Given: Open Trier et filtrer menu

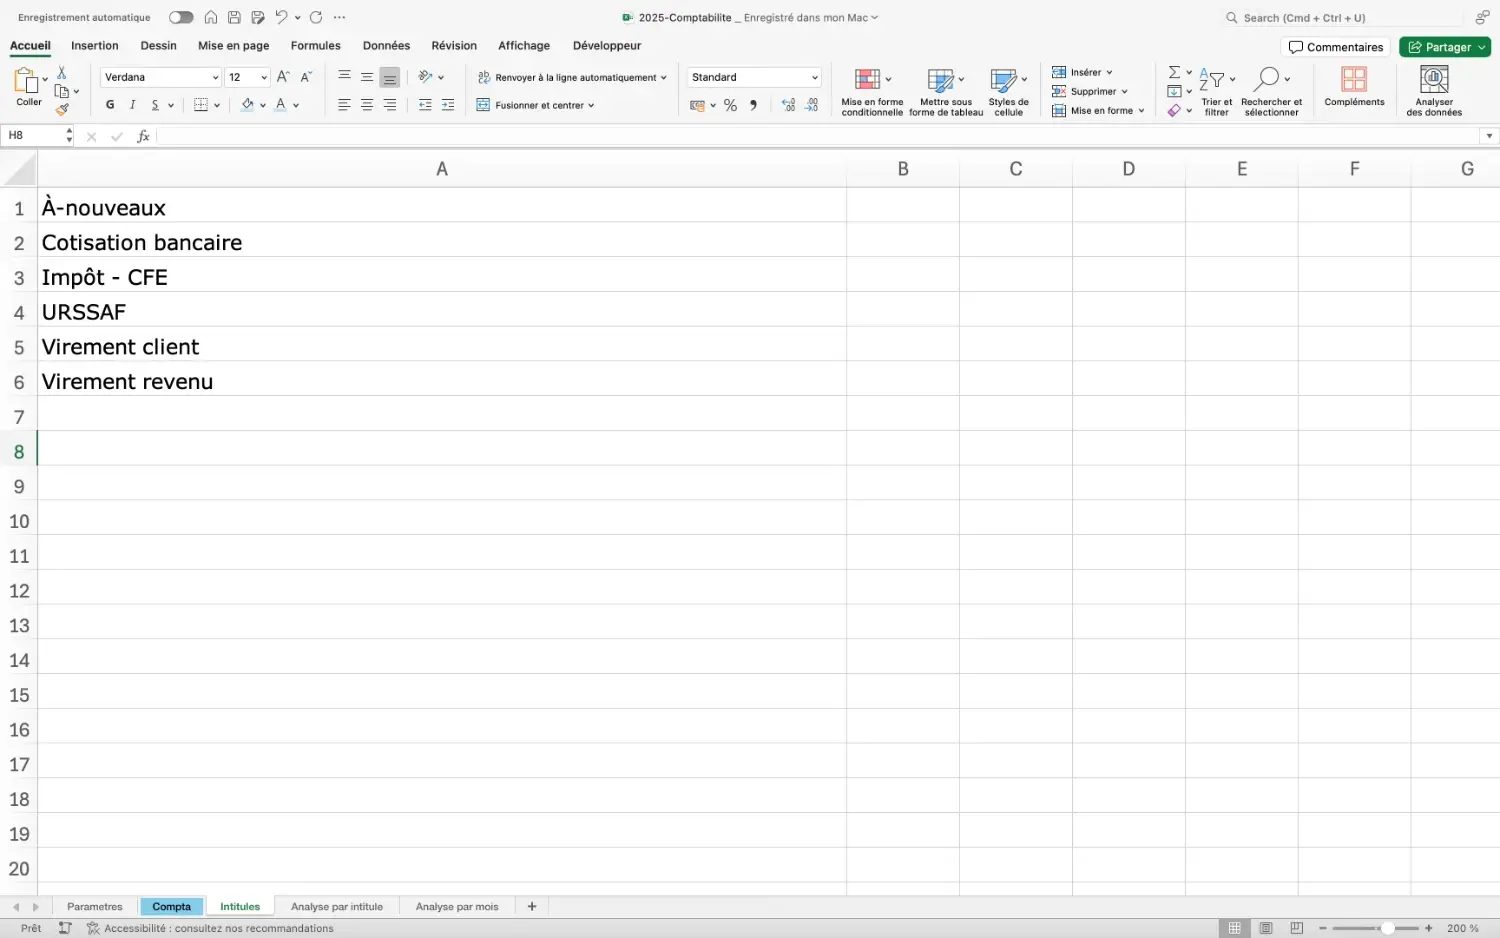Looking at the screenshot, I should (x=1217, y=92).
